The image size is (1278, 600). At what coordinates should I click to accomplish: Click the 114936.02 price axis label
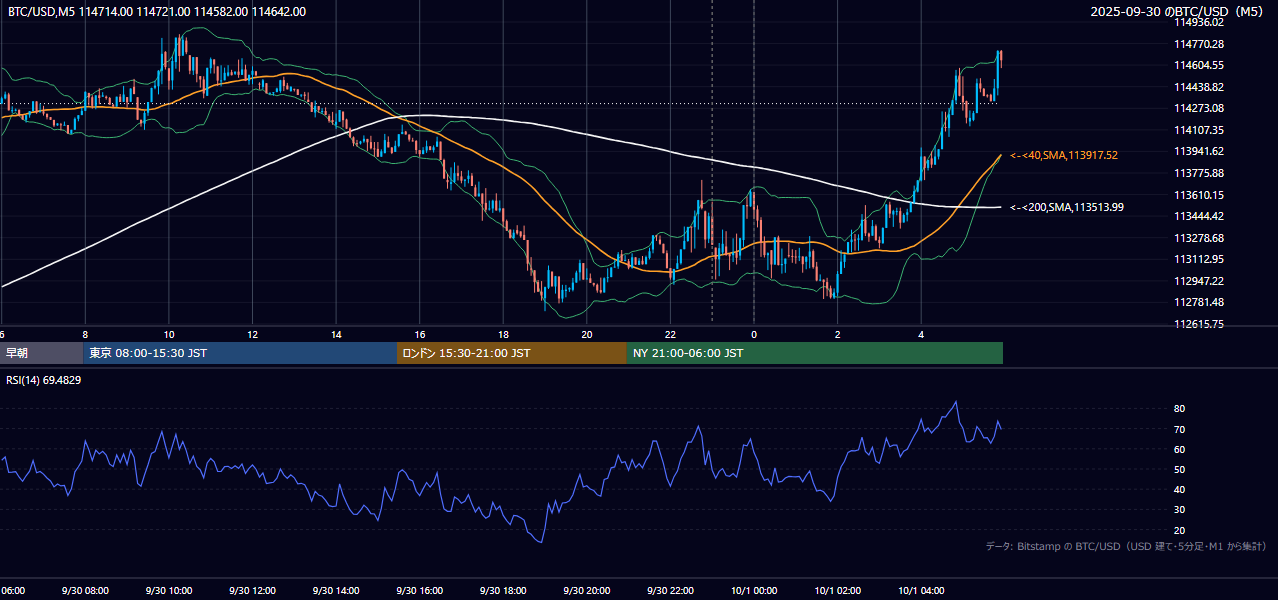(x=1201, y=22)
